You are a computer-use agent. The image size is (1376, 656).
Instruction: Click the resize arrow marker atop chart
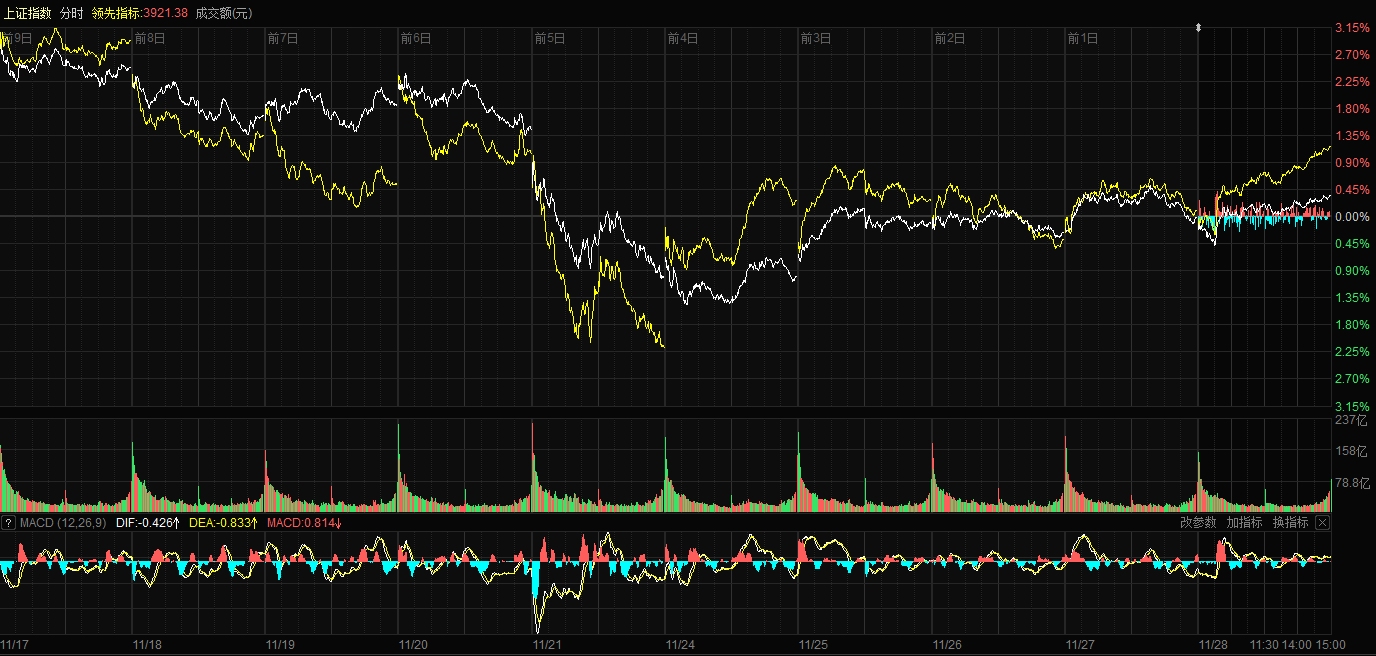pyautogui.click(x=1198, y=28)
